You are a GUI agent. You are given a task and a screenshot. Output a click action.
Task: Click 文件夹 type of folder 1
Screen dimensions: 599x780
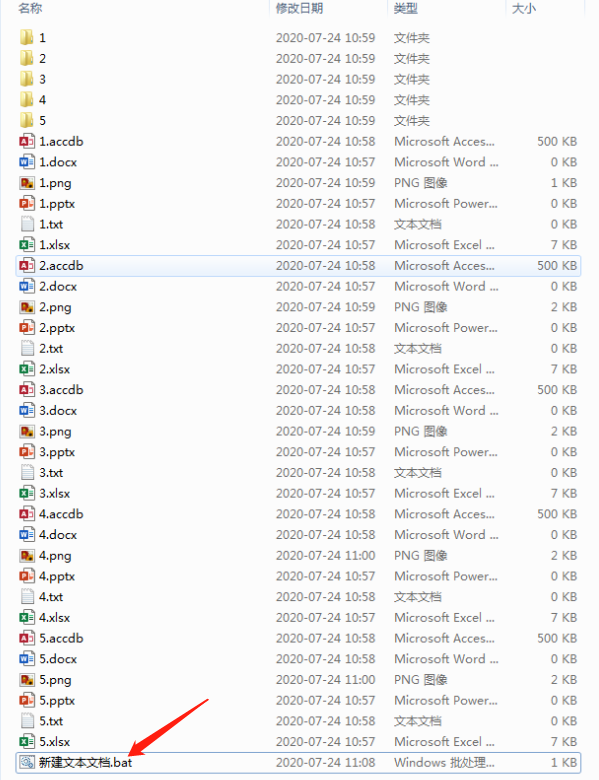pos(411,38)
